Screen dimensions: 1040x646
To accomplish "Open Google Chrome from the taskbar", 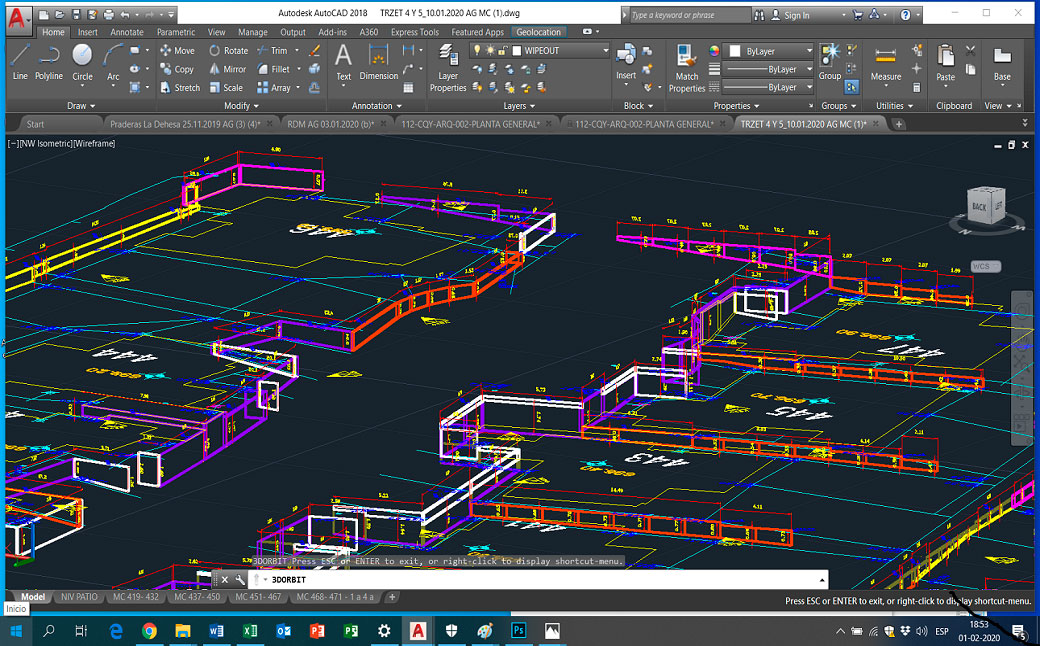I will (149, 631).
